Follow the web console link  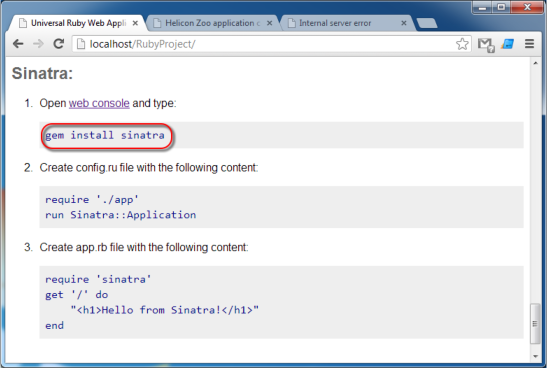click(x=99, y=103)
